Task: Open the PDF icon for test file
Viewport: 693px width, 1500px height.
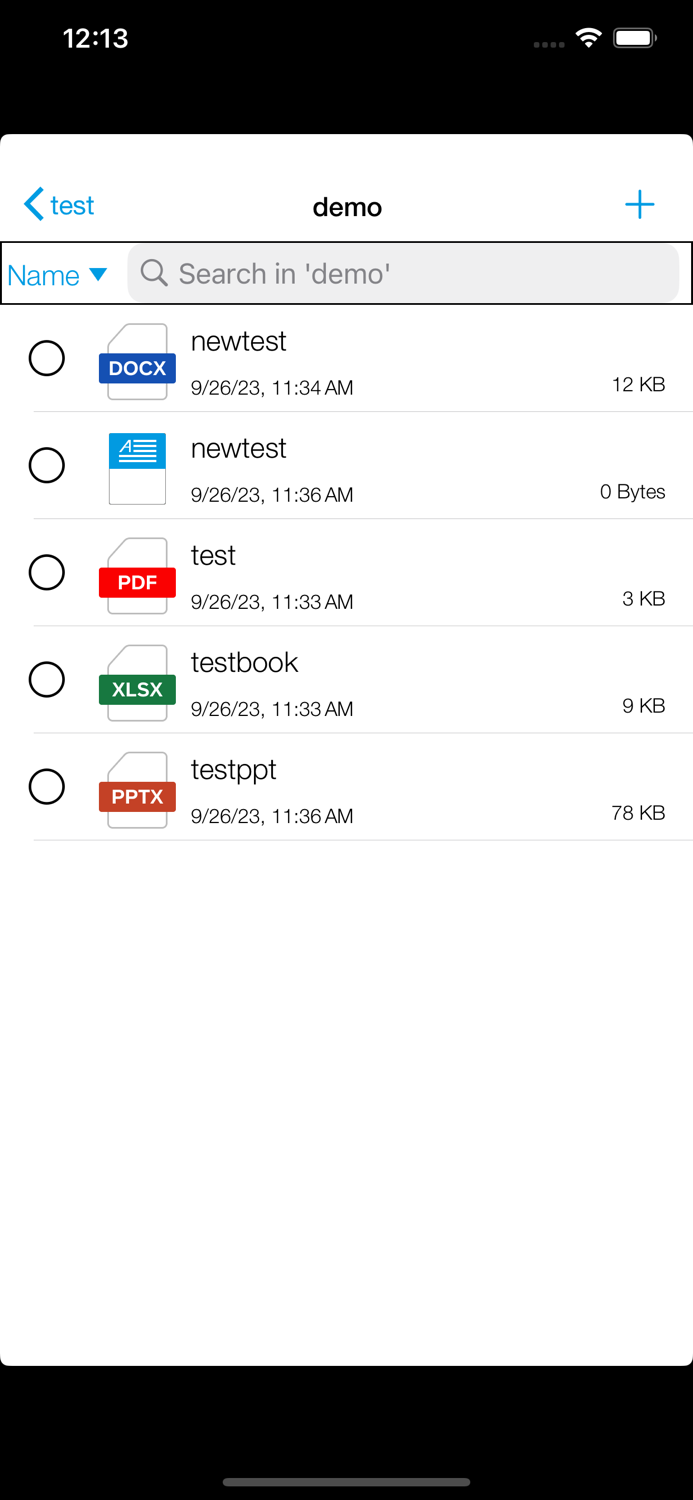Action: 137,575
